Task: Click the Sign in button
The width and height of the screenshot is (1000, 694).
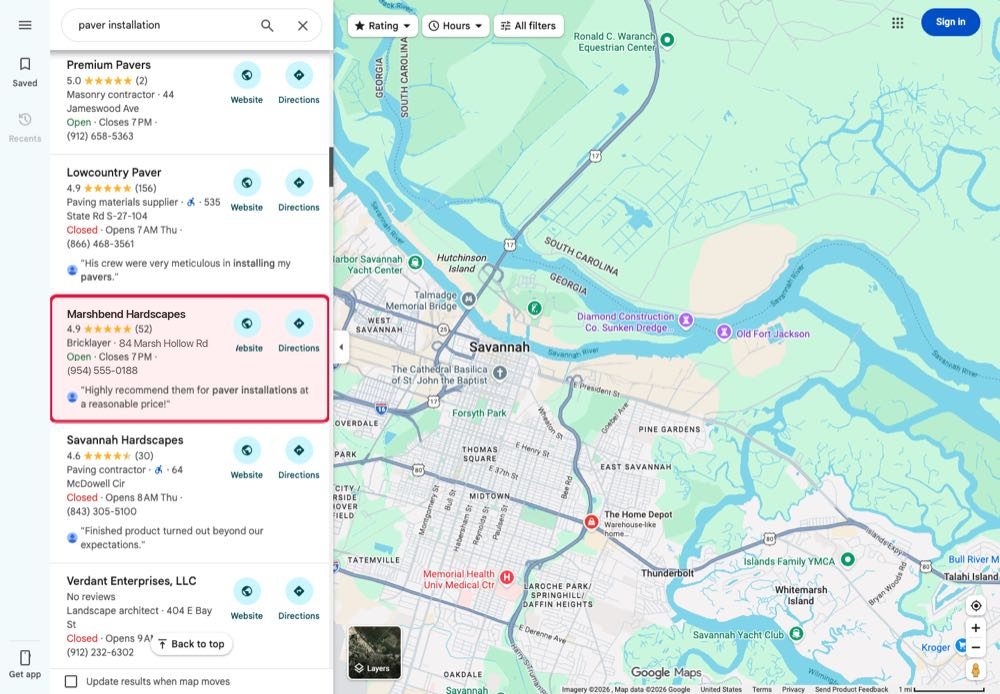Action: pyautogui.click(x=950, y=22)
